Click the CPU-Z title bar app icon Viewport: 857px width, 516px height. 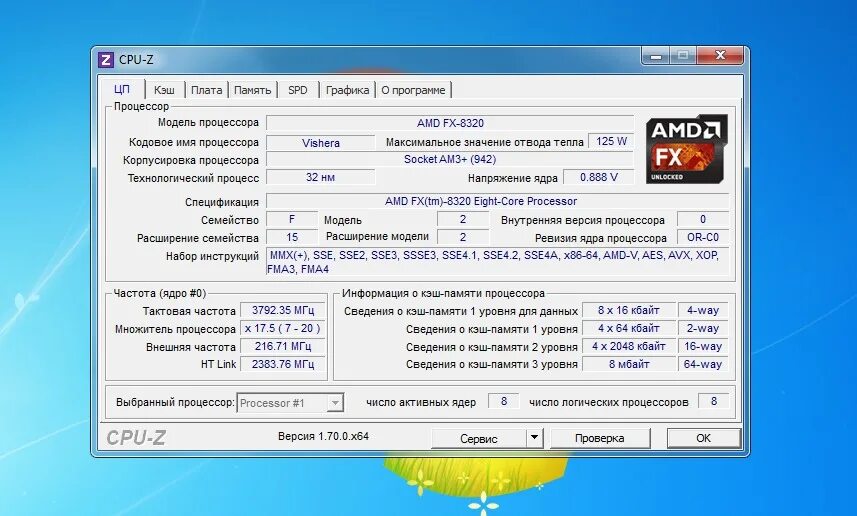click(x=105, y=60)
